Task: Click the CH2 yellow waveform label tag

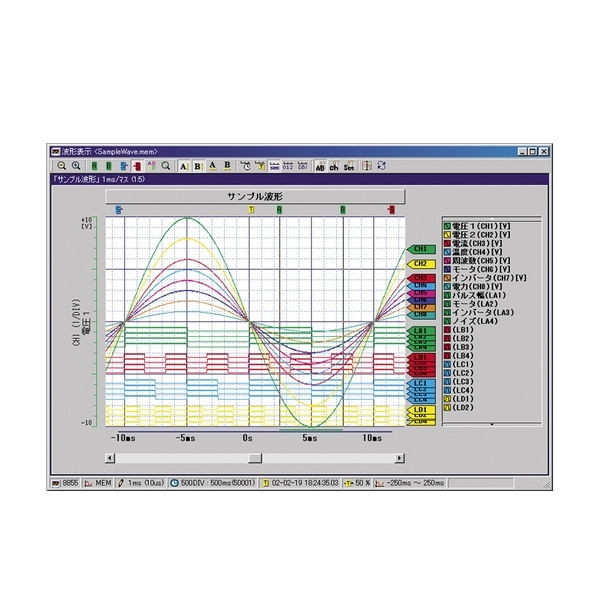Action: (421, 264)
